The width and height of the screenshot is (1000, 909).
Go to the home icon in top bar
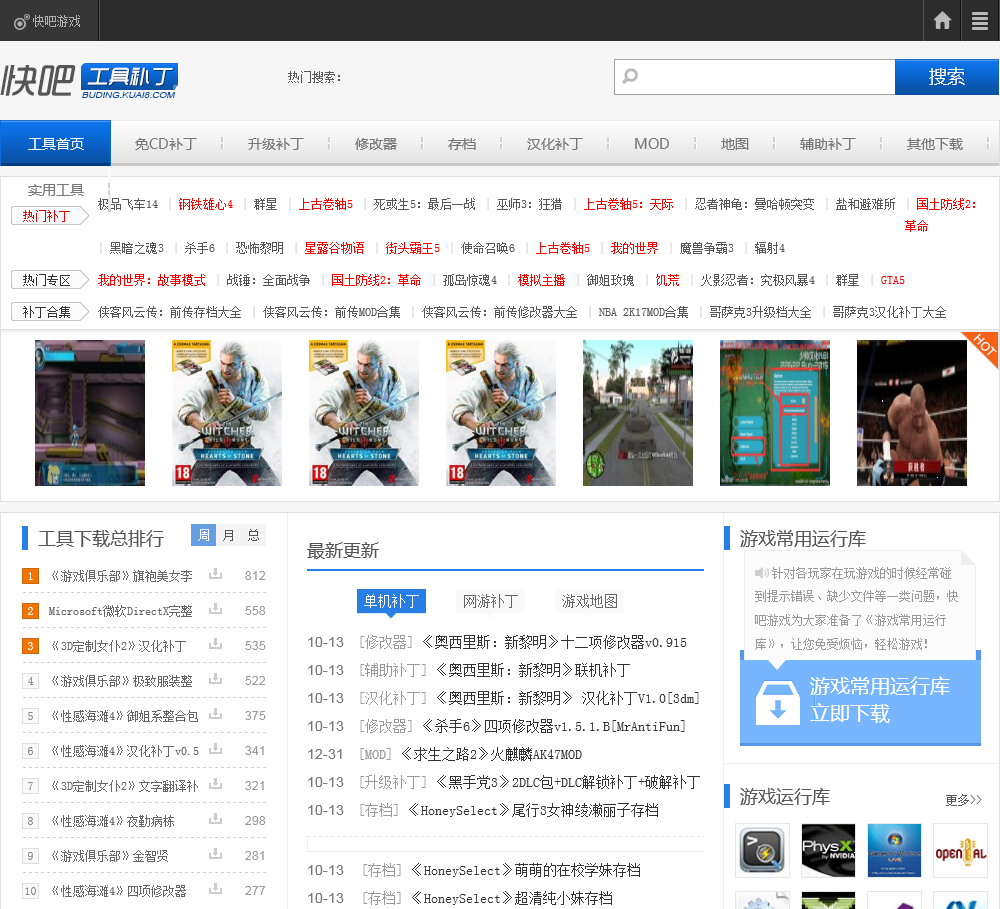(x=942, y=20)
